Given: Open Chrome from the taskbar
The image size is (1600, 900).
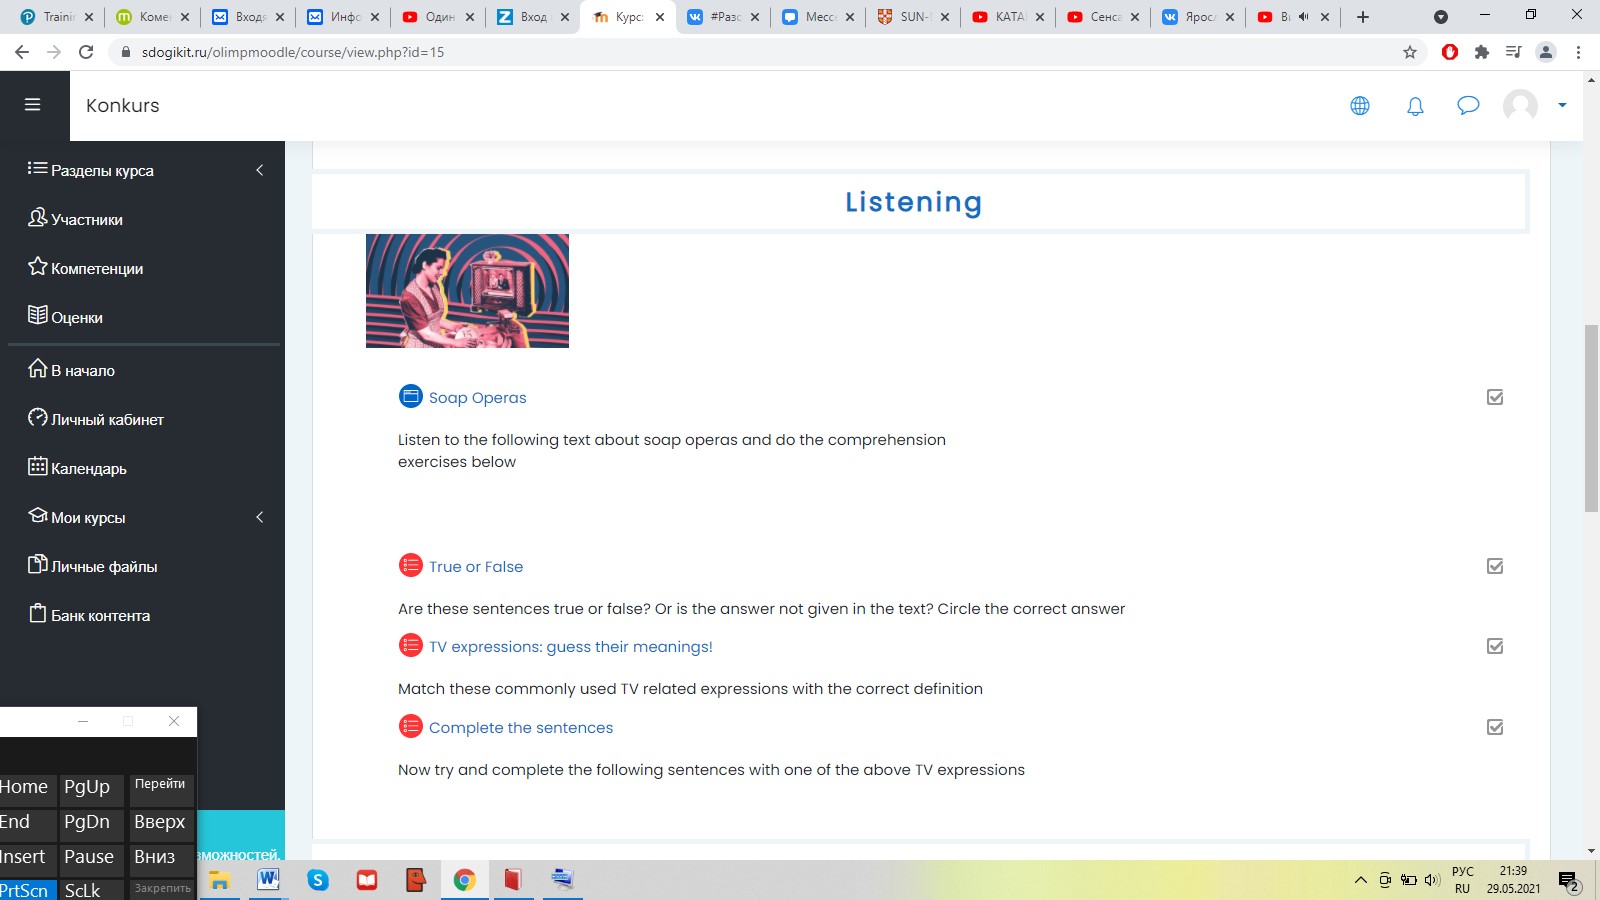Looking at the screenshot, I should pos(464,880).
